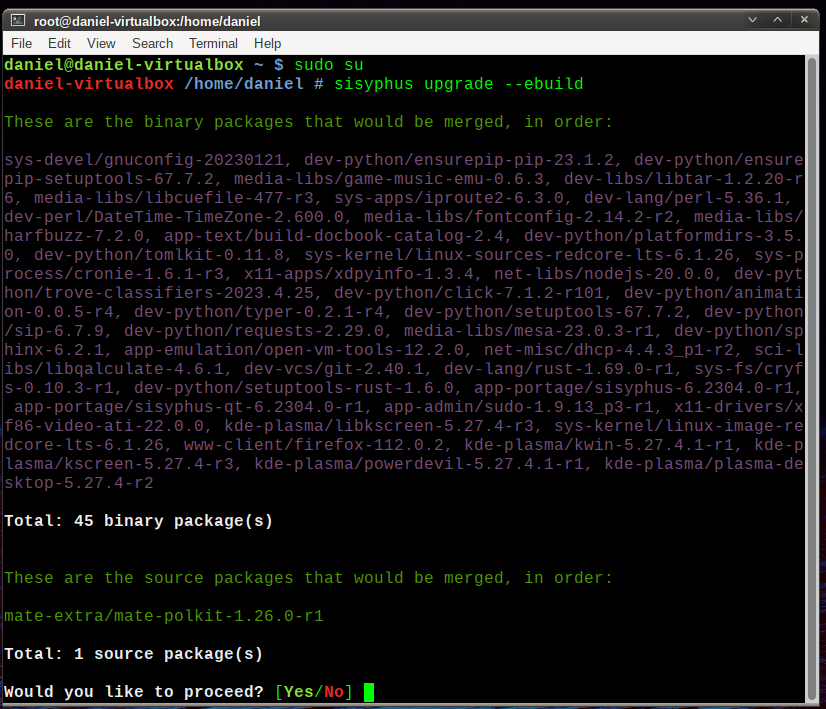Click the terminal window icon in title bar

coord(18,21)
